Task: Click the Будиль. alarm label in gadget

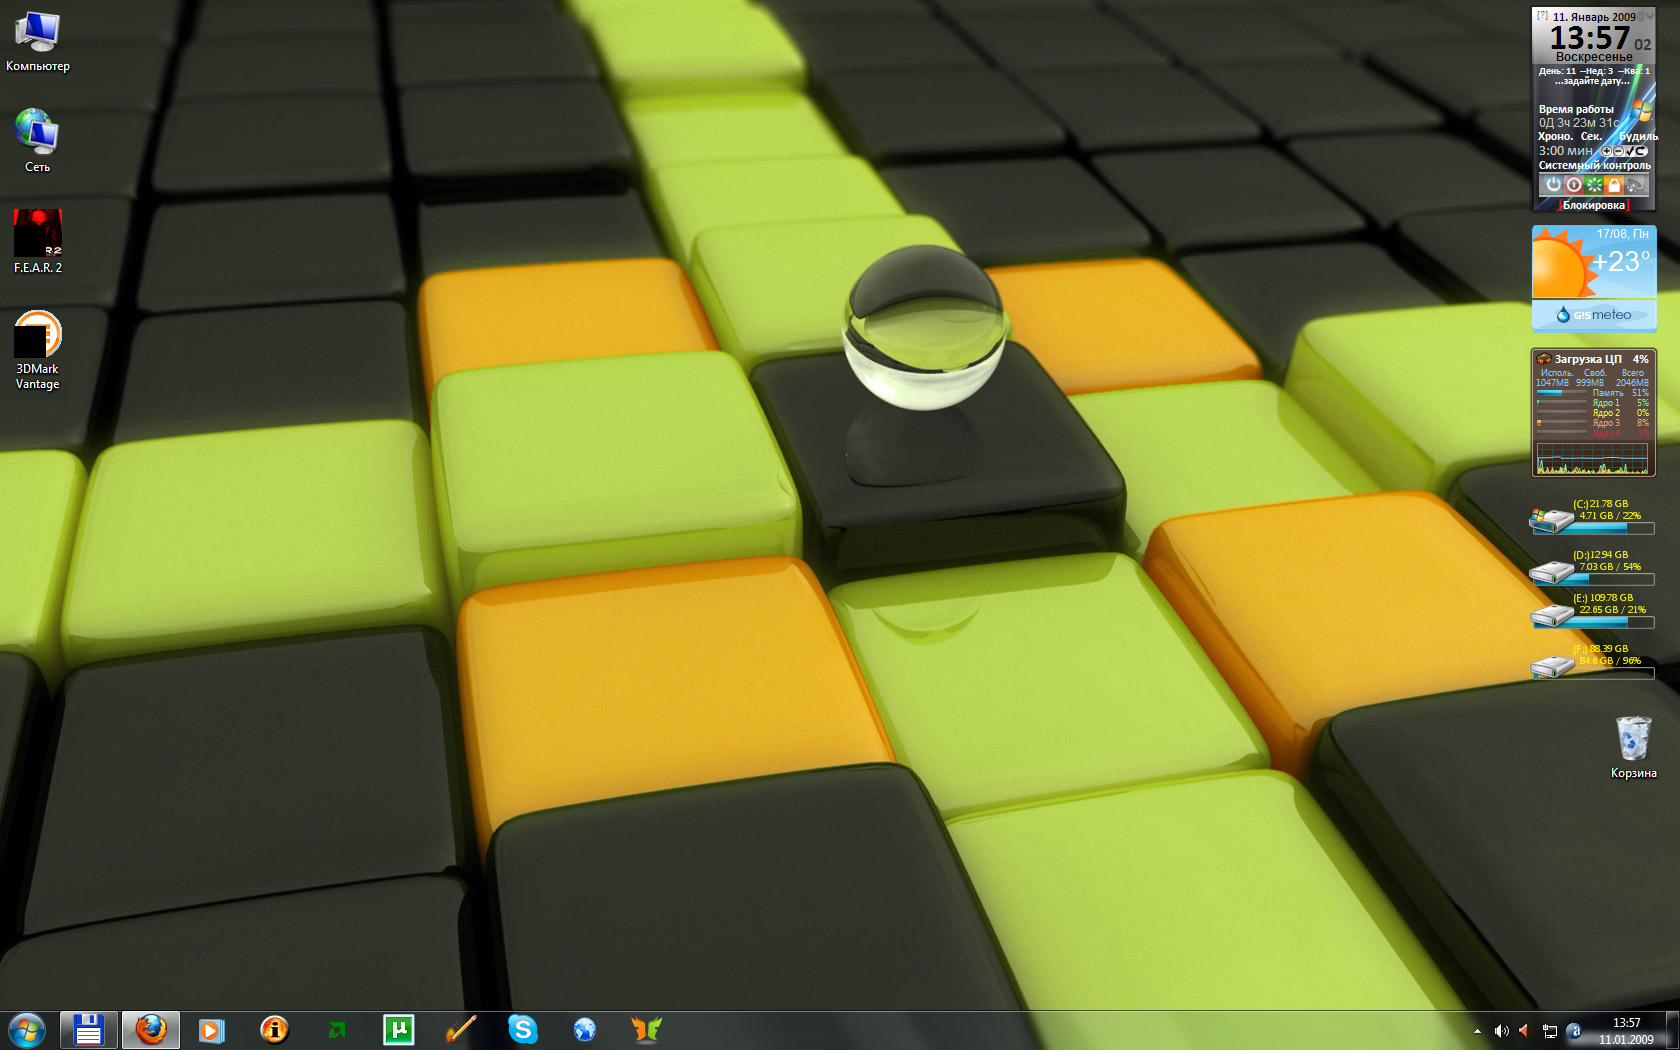Action: [1638, 136]
